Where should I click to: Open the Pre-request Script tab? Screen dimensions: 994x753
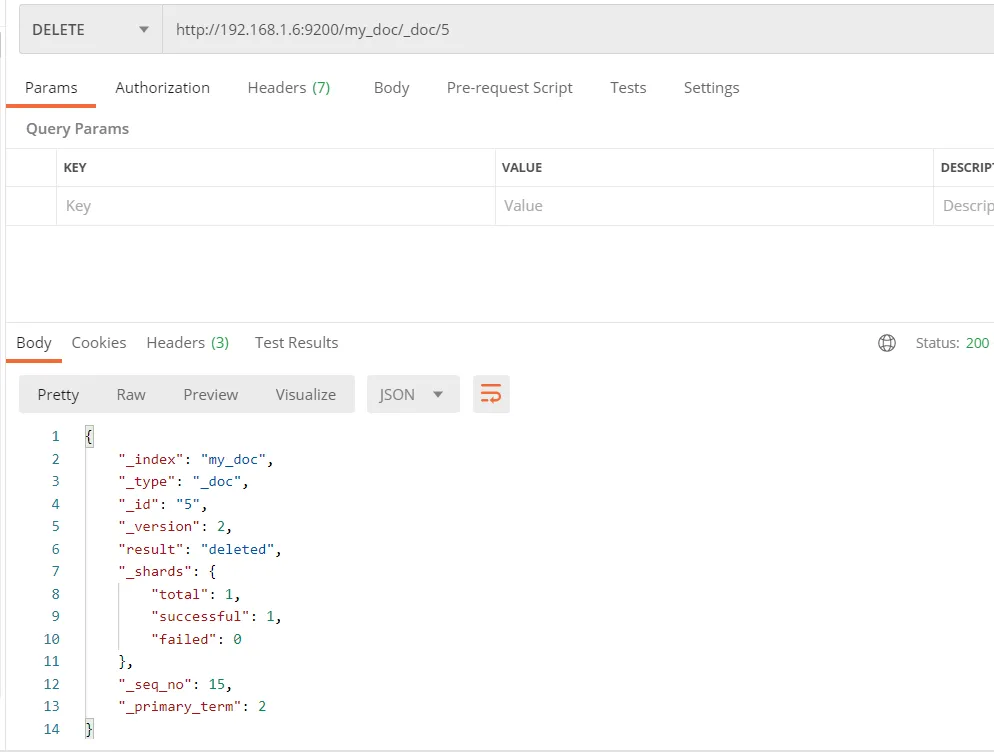pos(509,88)
